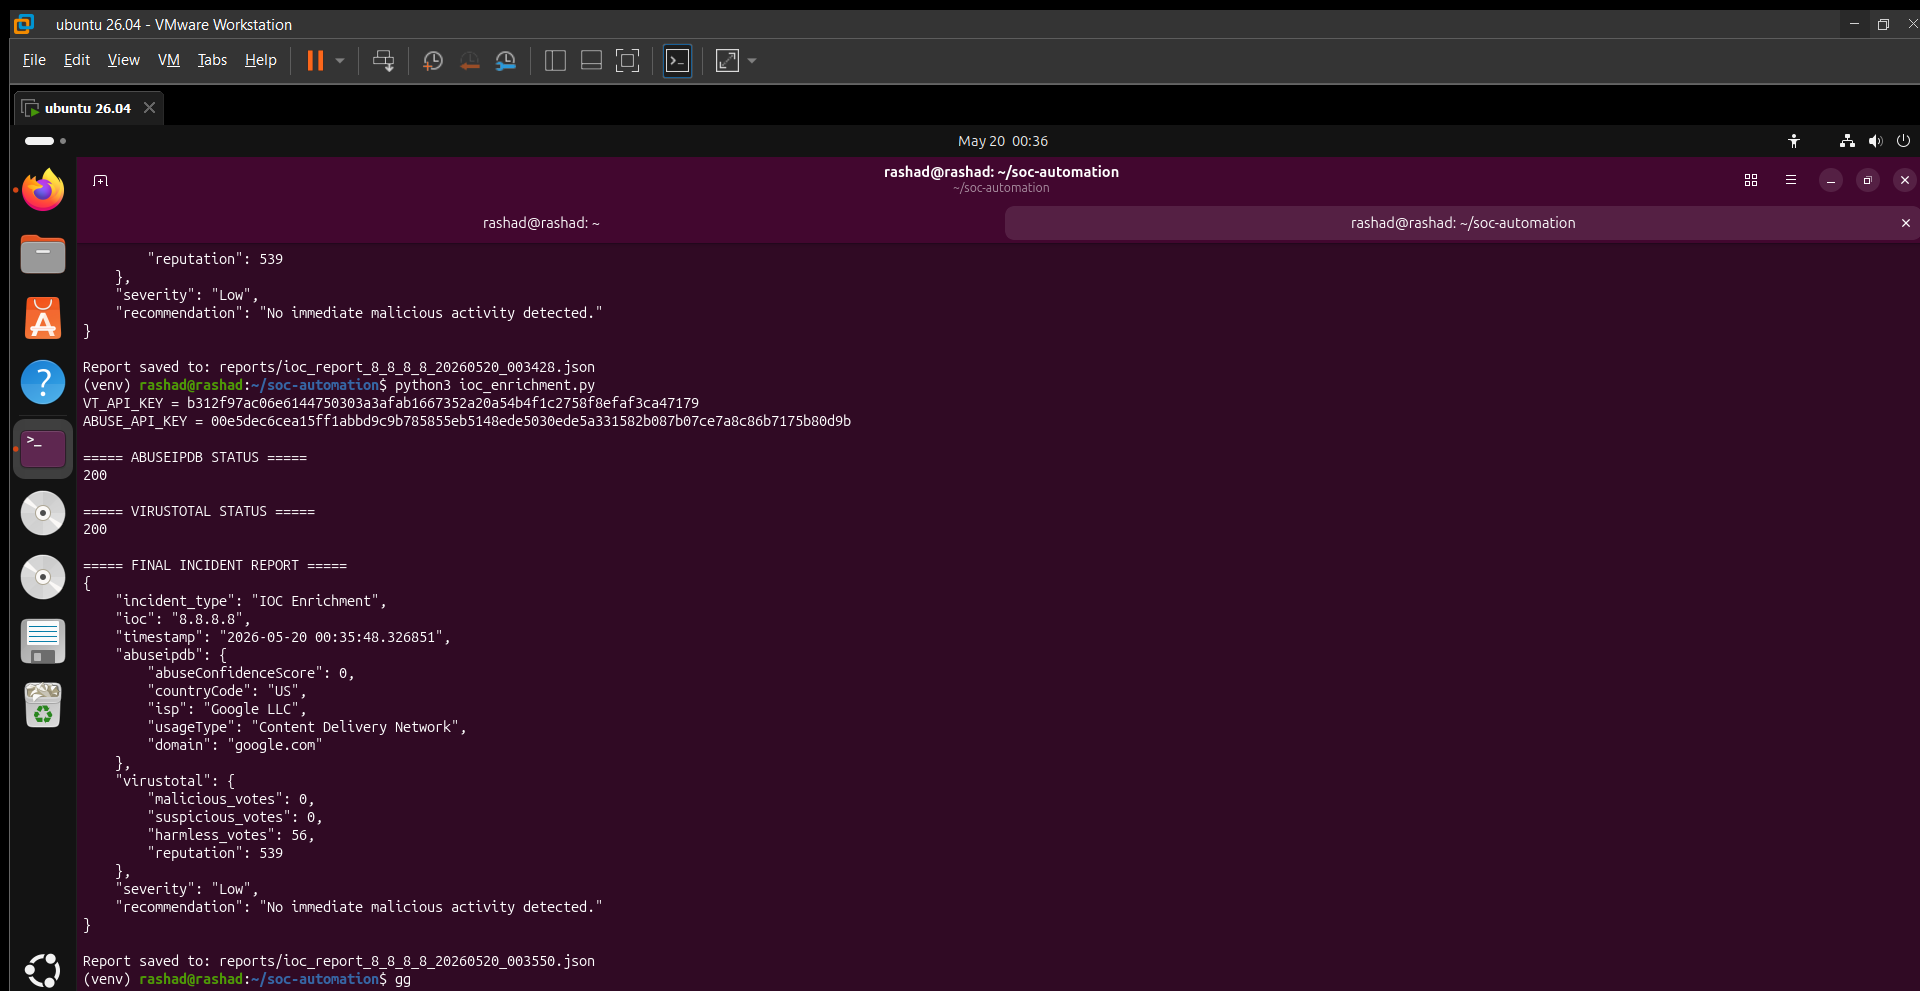Open the snapshot manager

506,61
